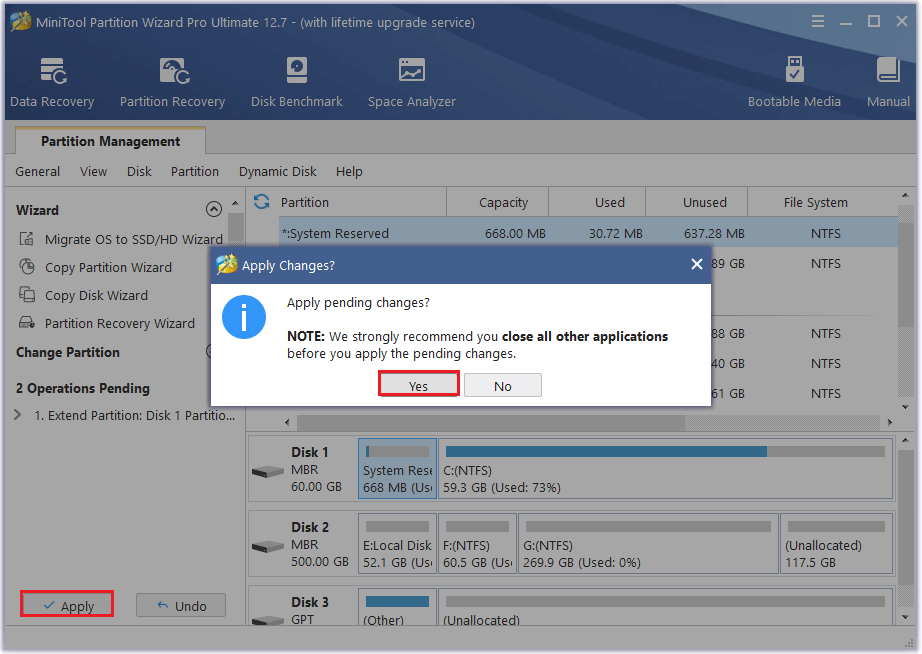Viewport: 922px width, 654px height.
Task: Click the Apply button at bottom left
Action: point(67,606)
